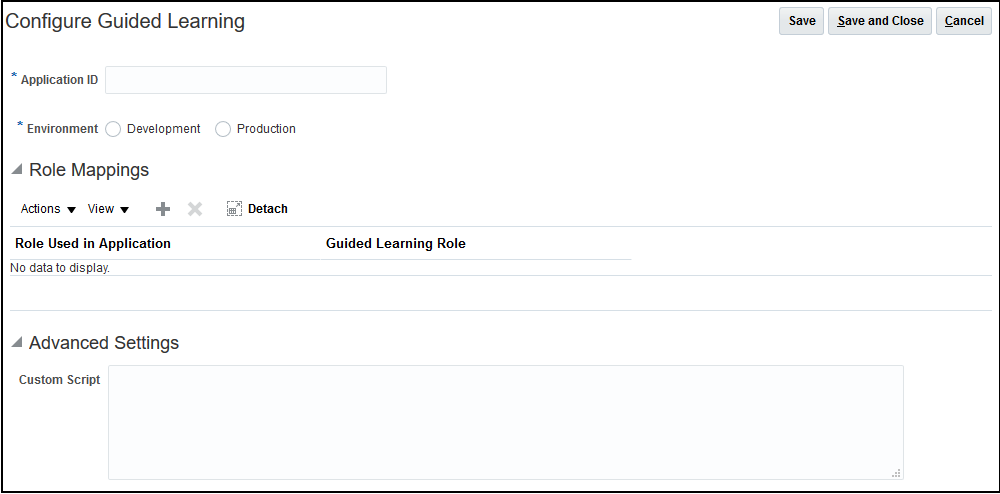Click the delete role mapping X icon
Screen dimensions: 1000x494
point(195,209)
